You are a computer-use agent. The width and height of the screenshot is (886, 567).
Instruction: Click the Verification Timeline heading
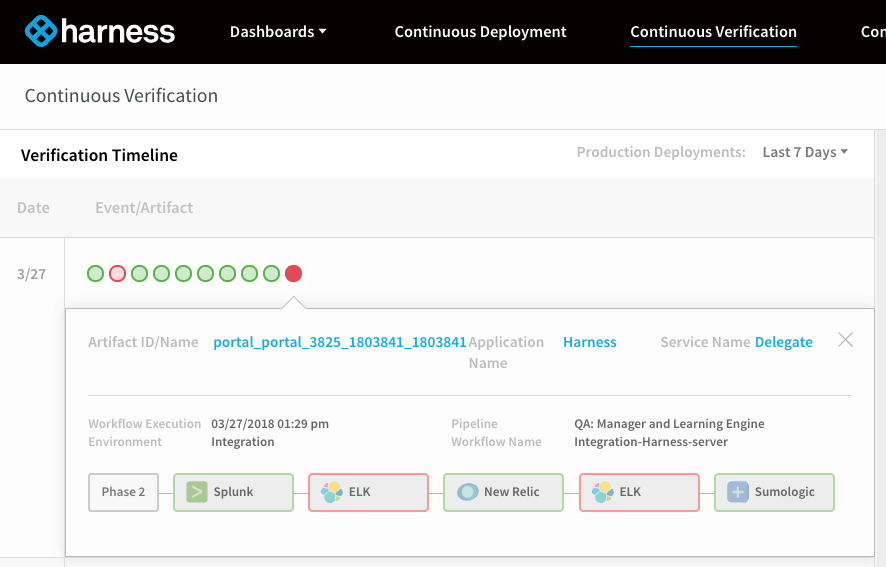pos(99,155)
